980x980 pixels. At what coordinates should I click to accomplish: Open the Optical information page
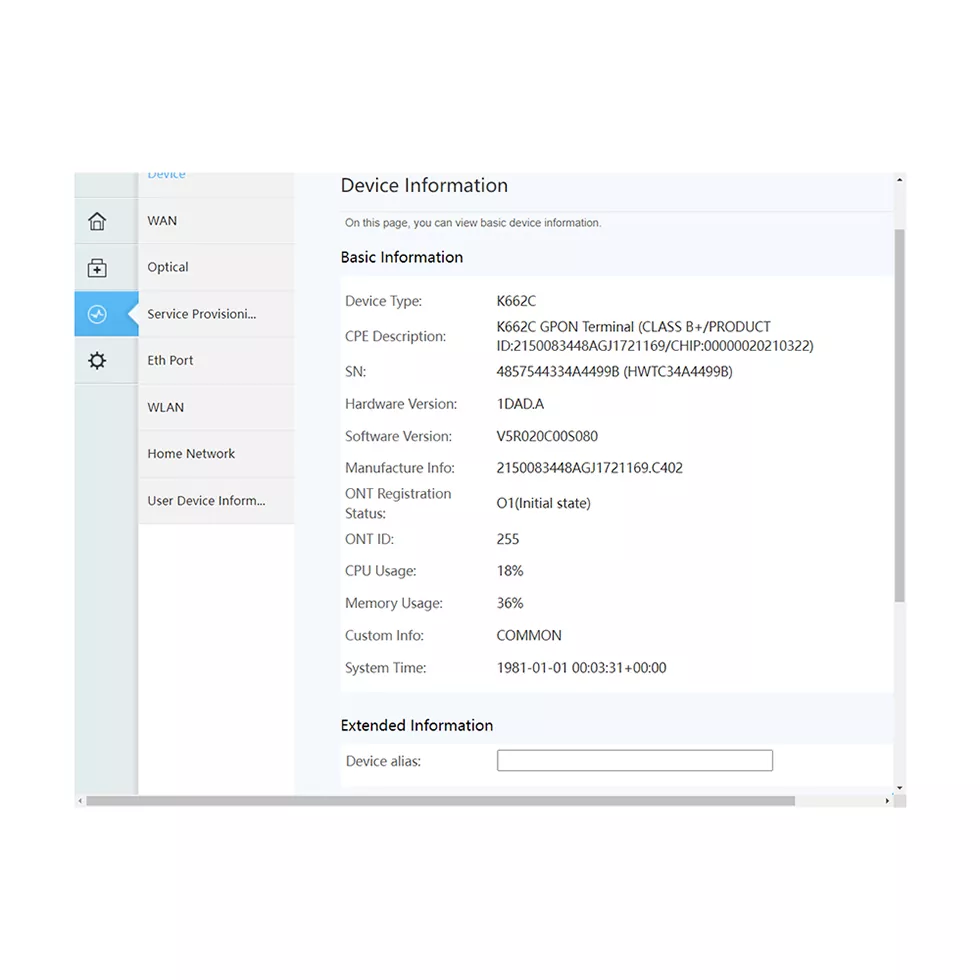[168, 268]
